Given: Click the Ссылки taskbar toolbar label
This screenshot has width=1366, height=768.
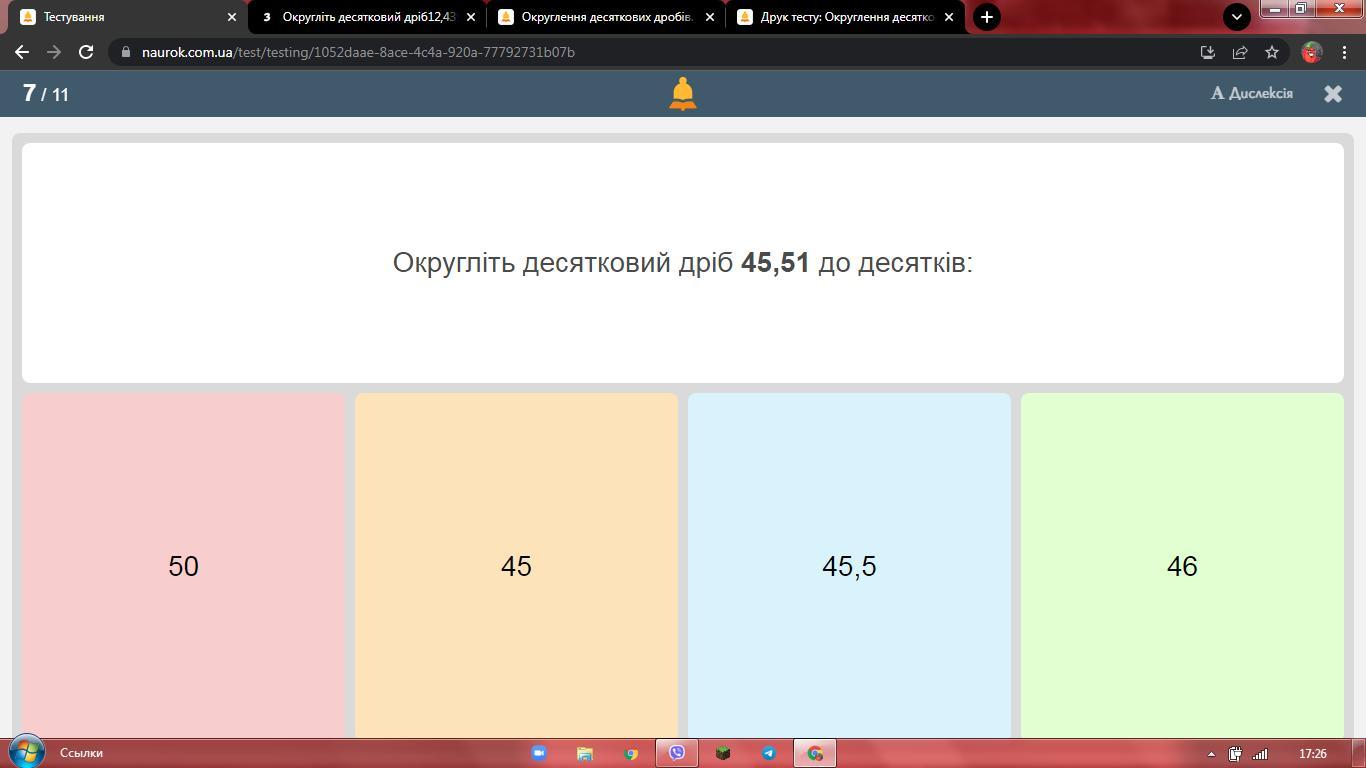Looking at the screenshot, I should [x=81, y=753].
